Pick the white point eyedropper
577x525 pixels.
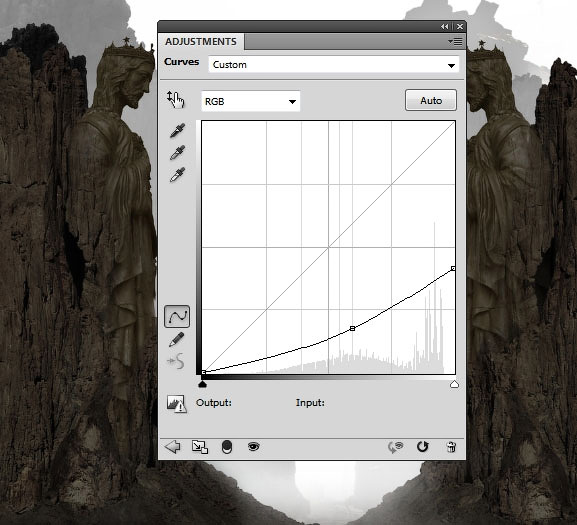click(x=177, y=175)
